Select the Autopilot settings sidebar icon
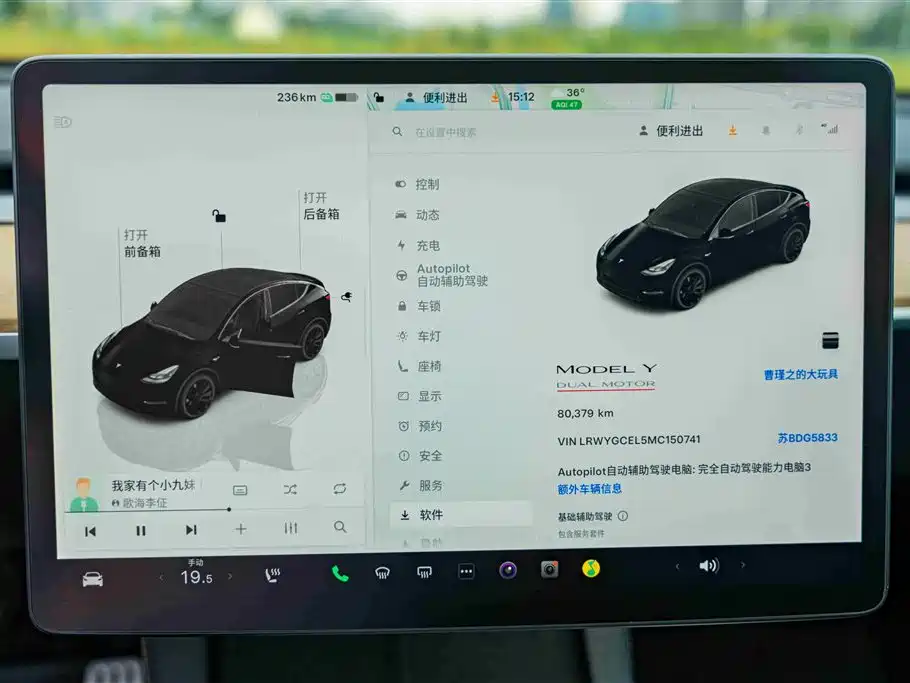 pos(400,274)
